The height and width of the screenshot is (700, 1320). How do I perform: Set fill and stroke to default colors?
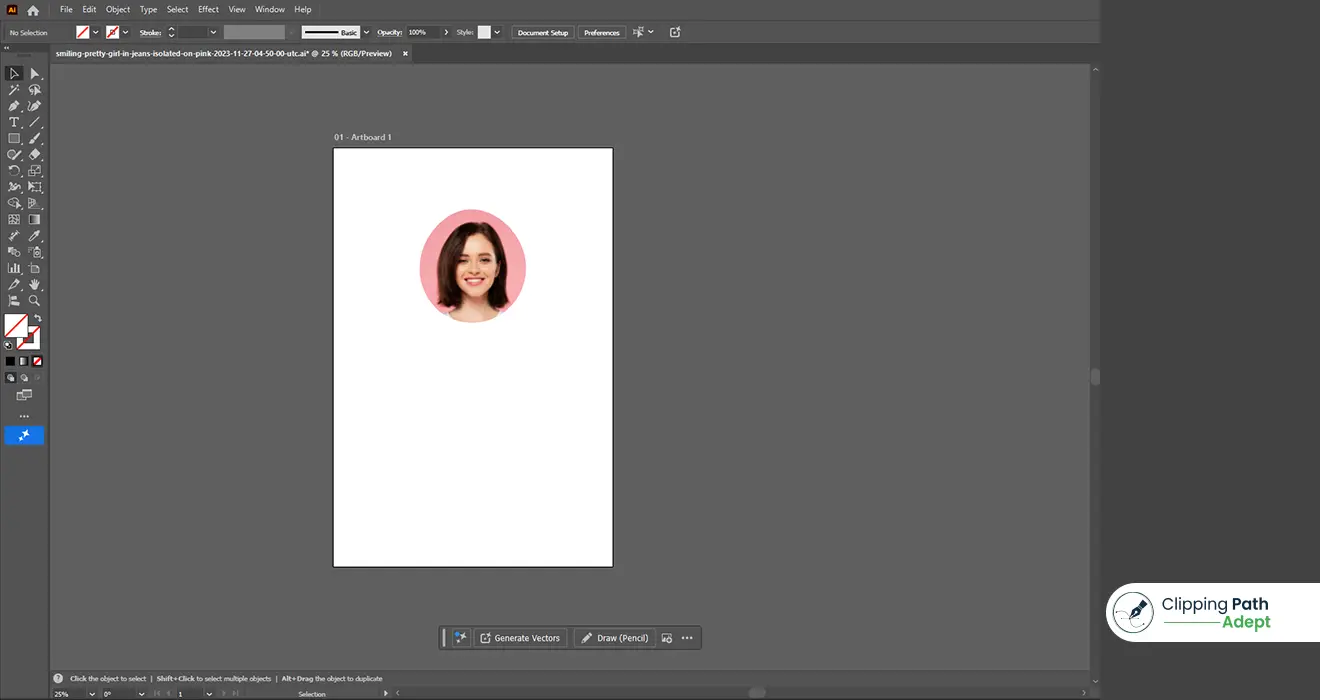click(8, 345)
